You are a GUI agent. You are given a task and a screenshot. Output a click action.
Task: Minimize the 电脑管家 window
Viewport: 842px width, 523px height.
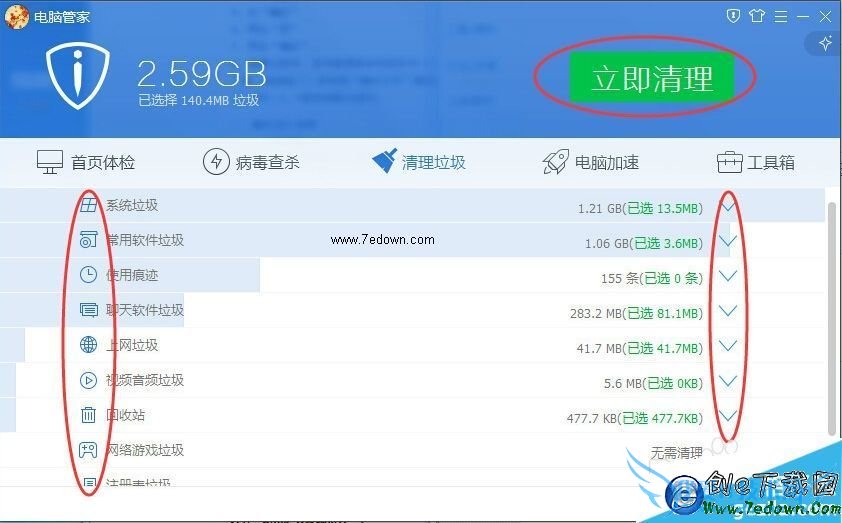tap(803, 17)
